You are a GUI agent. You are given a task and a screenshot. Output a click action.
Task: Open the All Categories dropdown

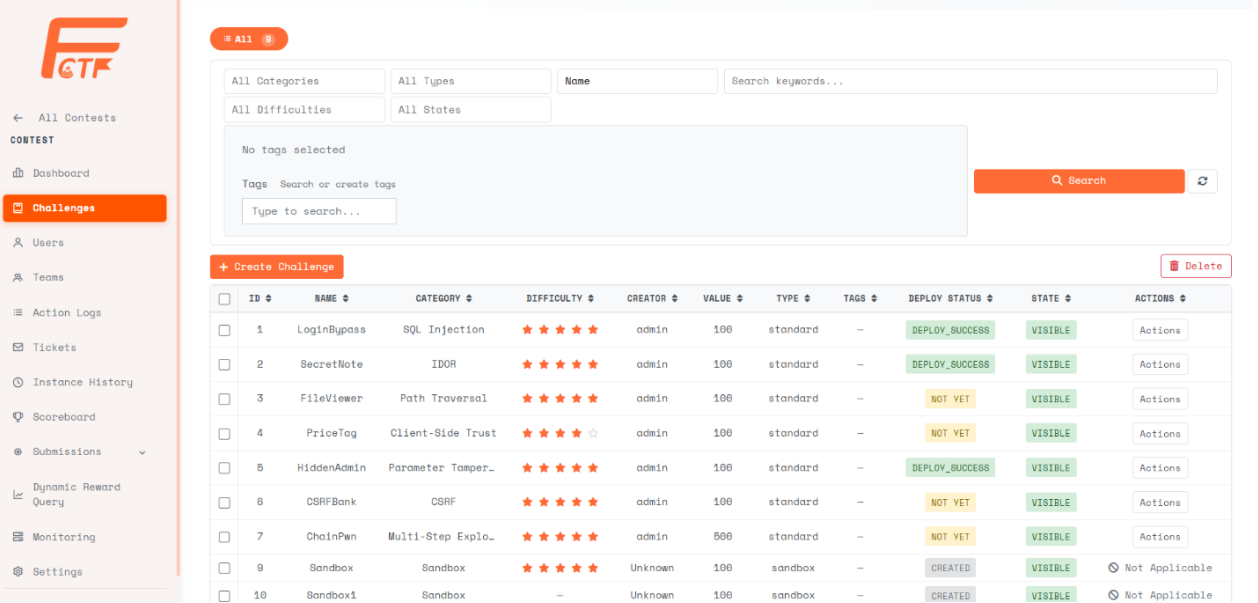pos(304,81)
